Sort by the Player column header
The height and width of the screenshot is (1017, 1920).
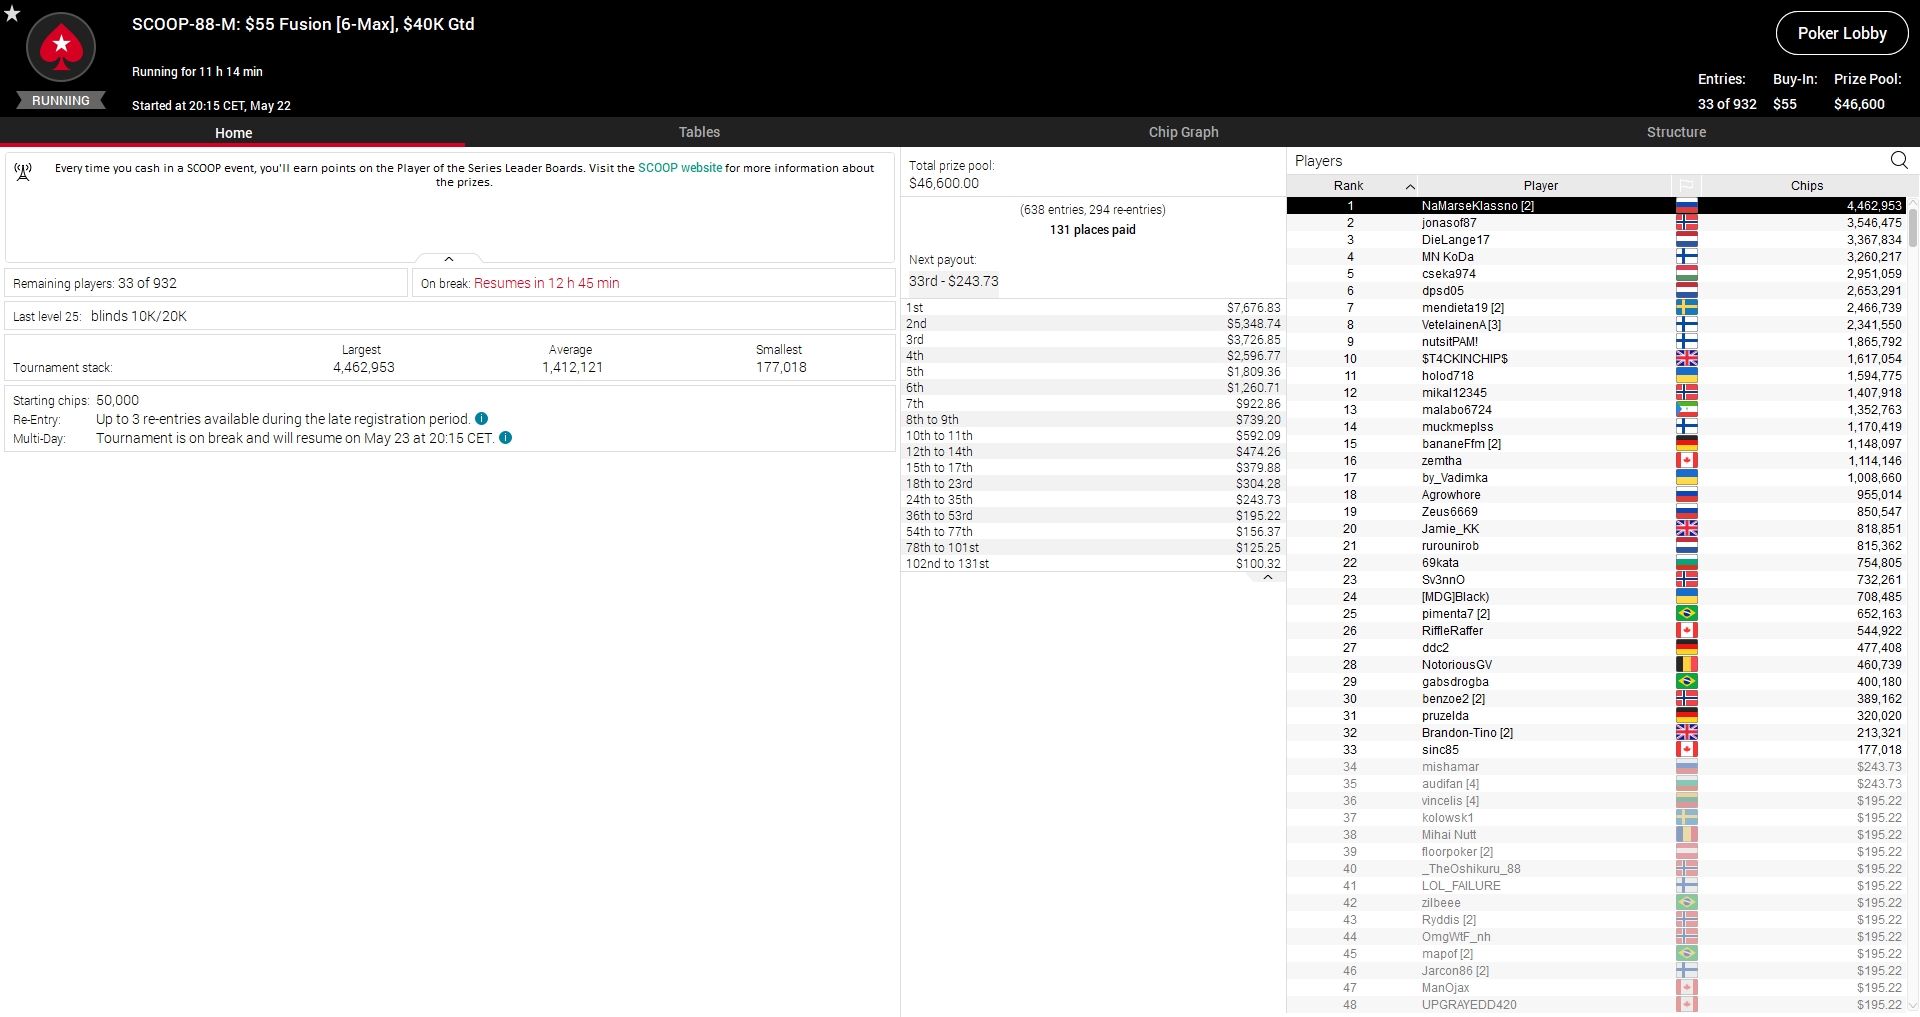pos(1541,186)
